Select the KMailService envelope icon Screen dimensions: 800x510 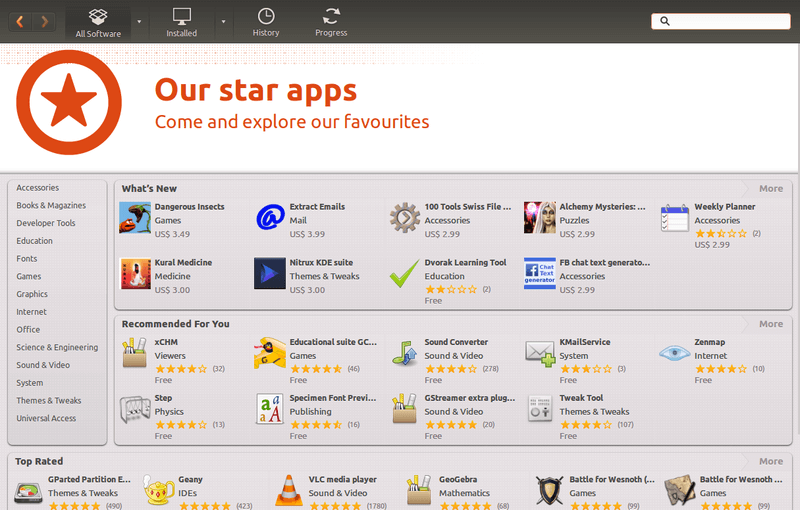(540, 353)
